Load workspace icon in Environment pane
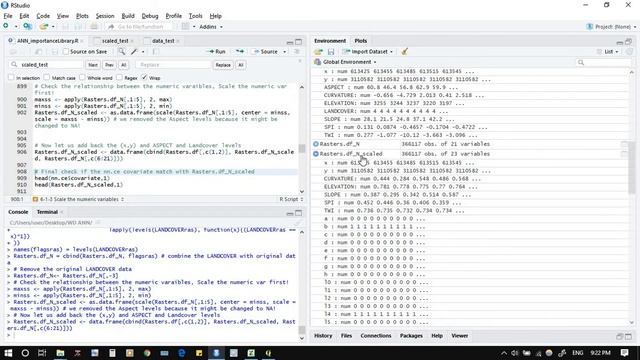The width and height of the screenshot is (640, 360). [x=318, y=51]
